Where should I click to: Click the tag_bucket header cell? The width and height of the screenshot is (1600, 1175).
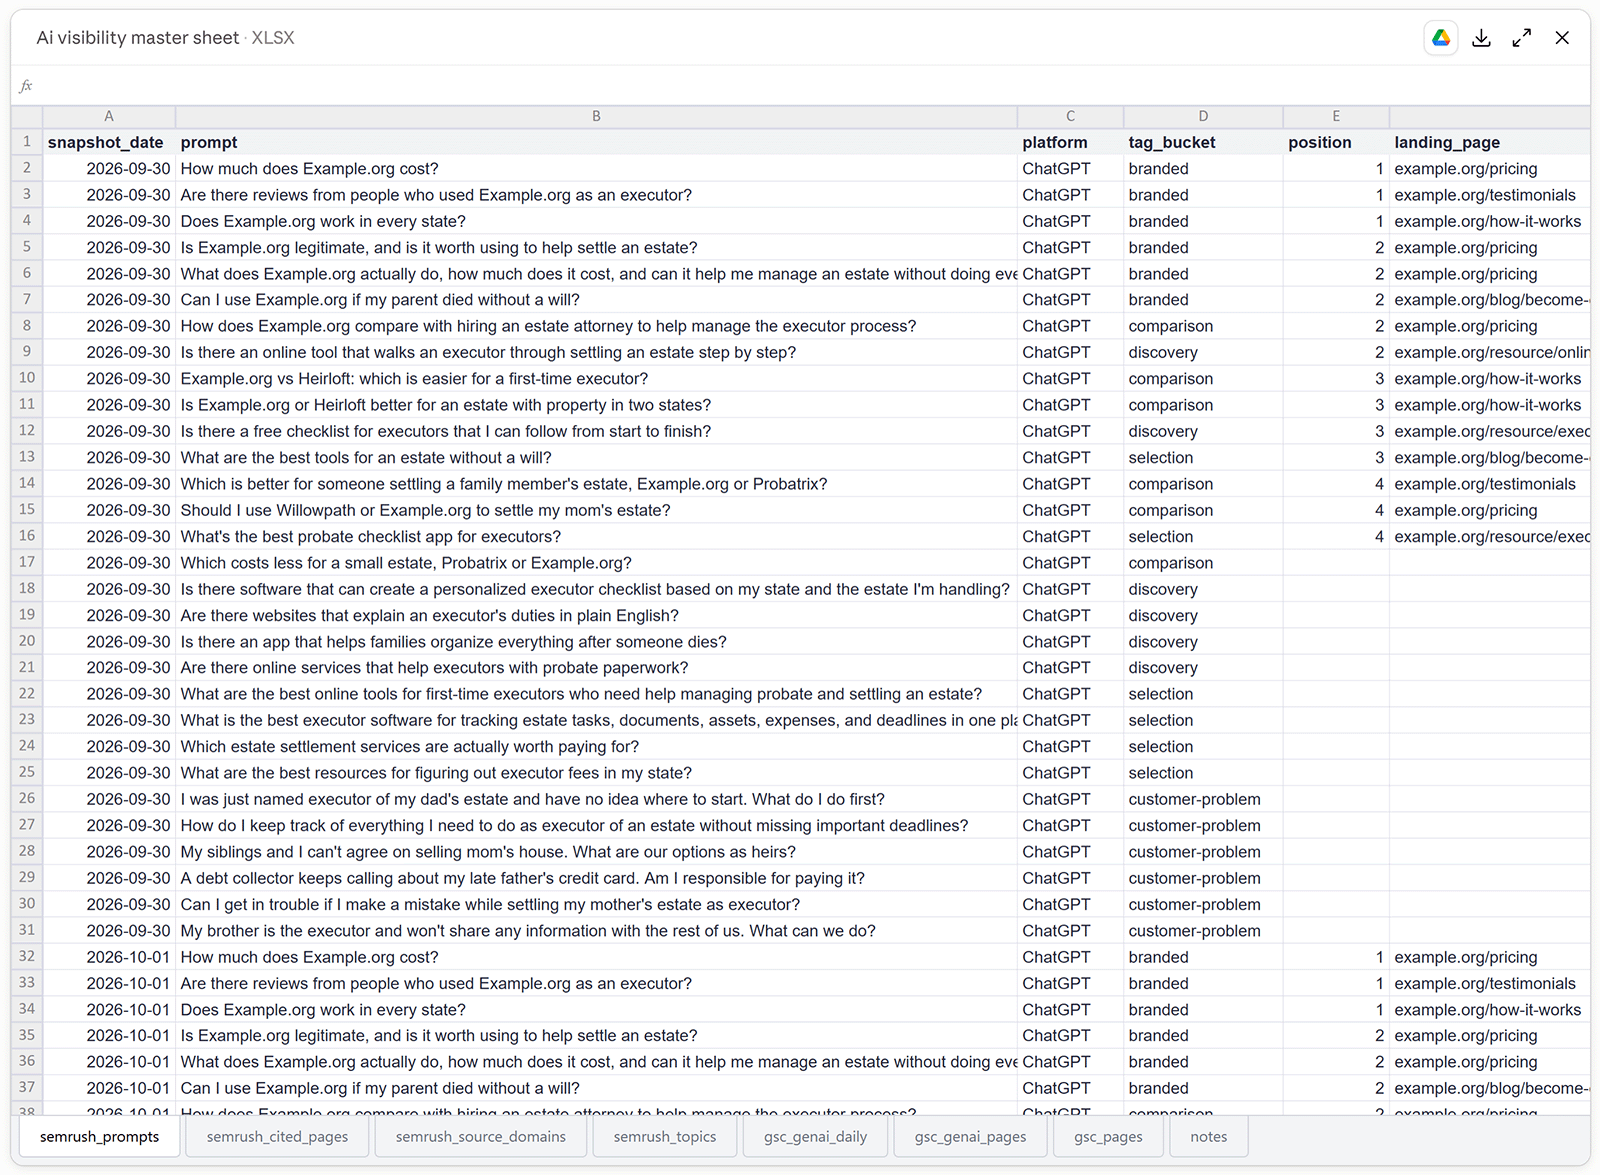pyautogui.click(x=1203, y=142)
